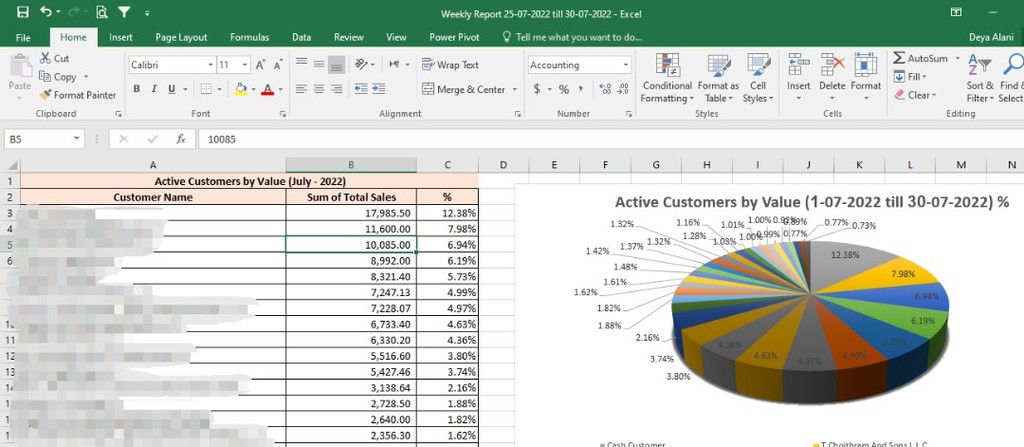
Task: Apply comma style number format
Action: (581, 90)
